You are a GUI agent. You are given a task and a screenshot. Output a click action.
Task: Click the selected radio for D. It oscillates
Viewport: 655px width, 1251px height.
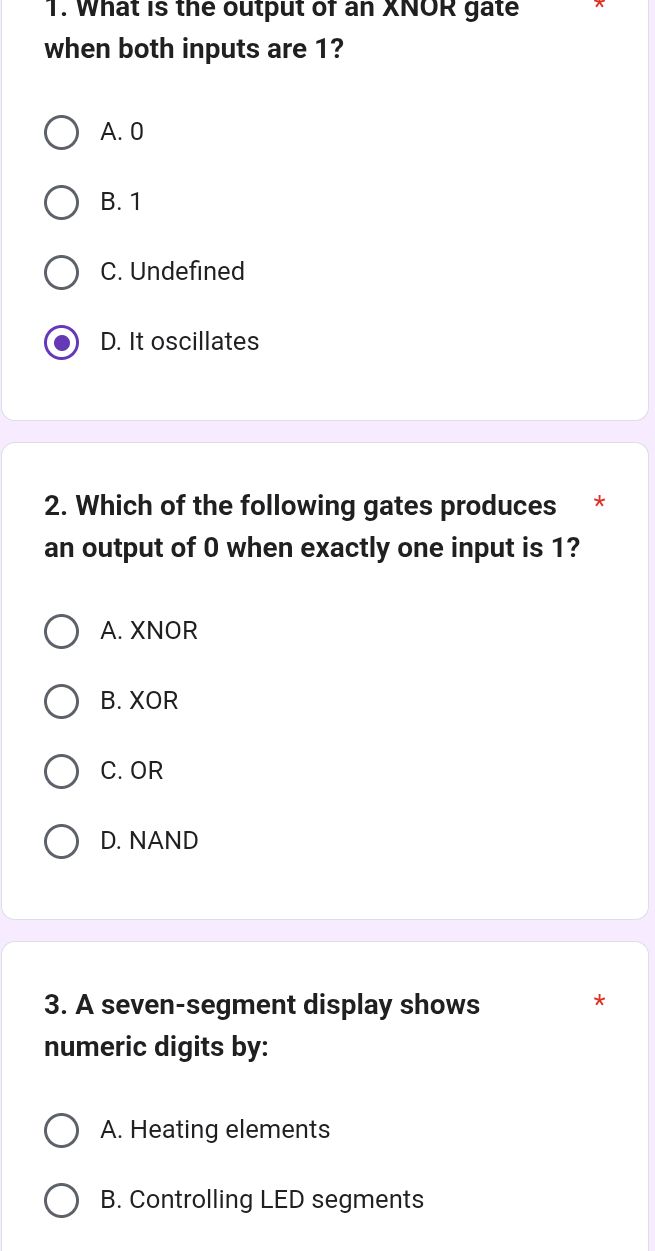pyautogui.click(x=61, y=342)
